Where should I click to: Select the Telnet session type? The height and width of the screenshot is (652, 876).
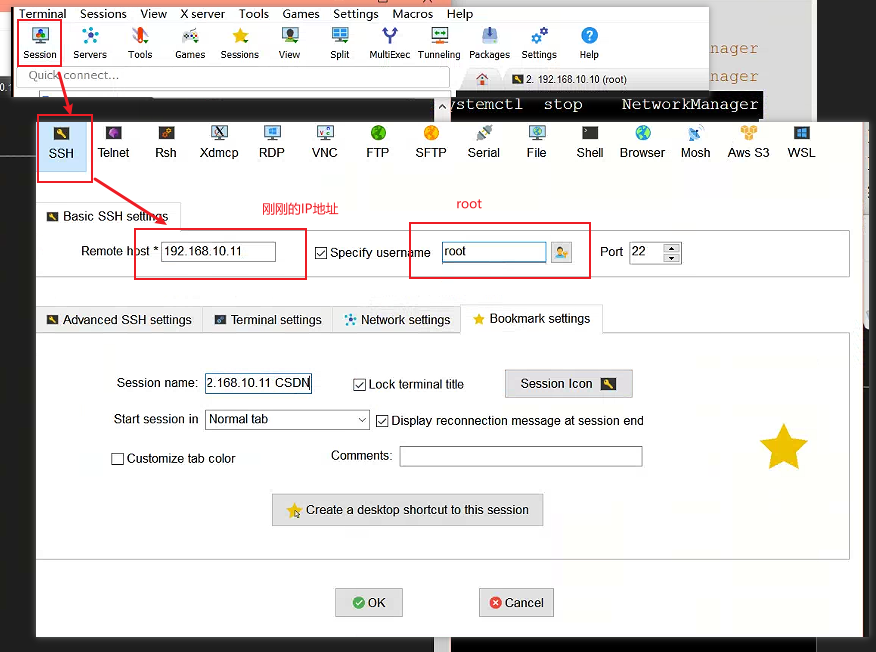(113, 143)
